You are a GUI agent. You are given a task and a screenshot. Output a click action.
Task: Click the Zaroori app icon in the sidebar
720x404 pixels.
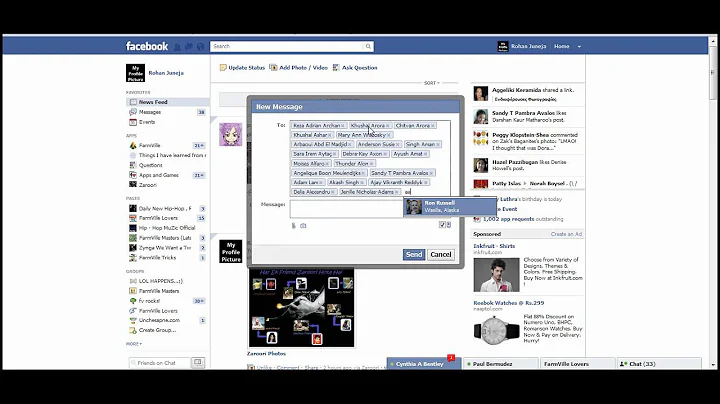coord(133,185)
